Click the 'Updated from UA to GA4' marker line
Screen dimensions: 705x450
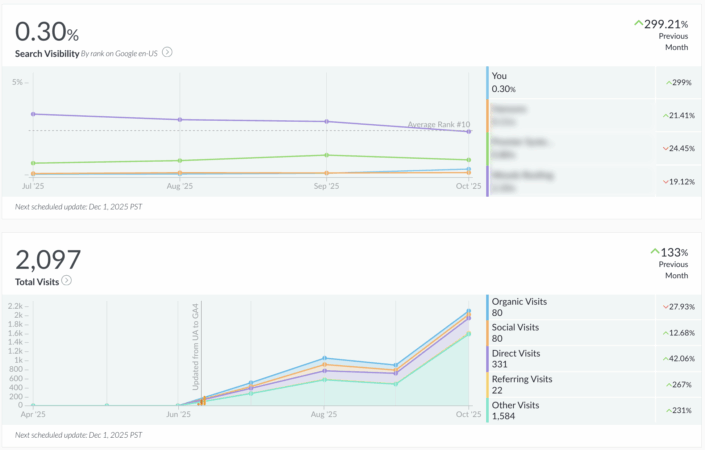pyautogui.click(x=194, y=350)
